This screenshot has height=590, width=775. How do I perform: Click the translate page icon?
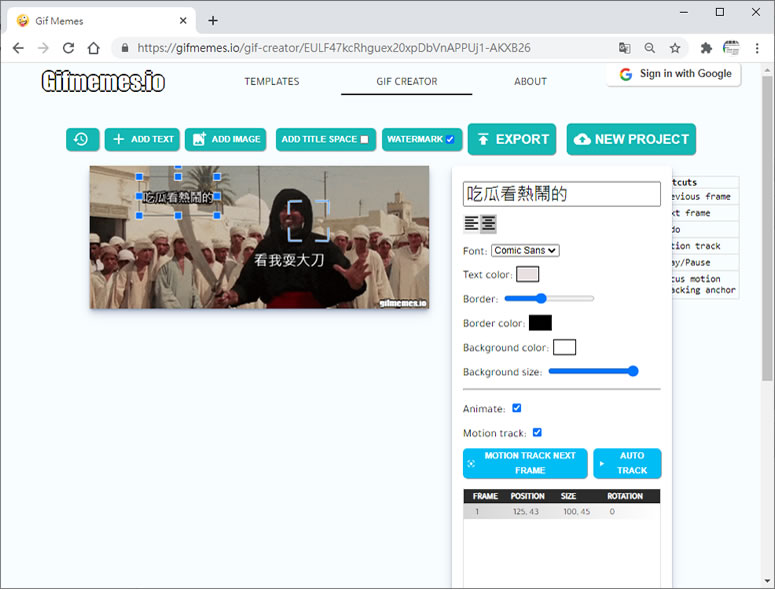pos(624,48)
